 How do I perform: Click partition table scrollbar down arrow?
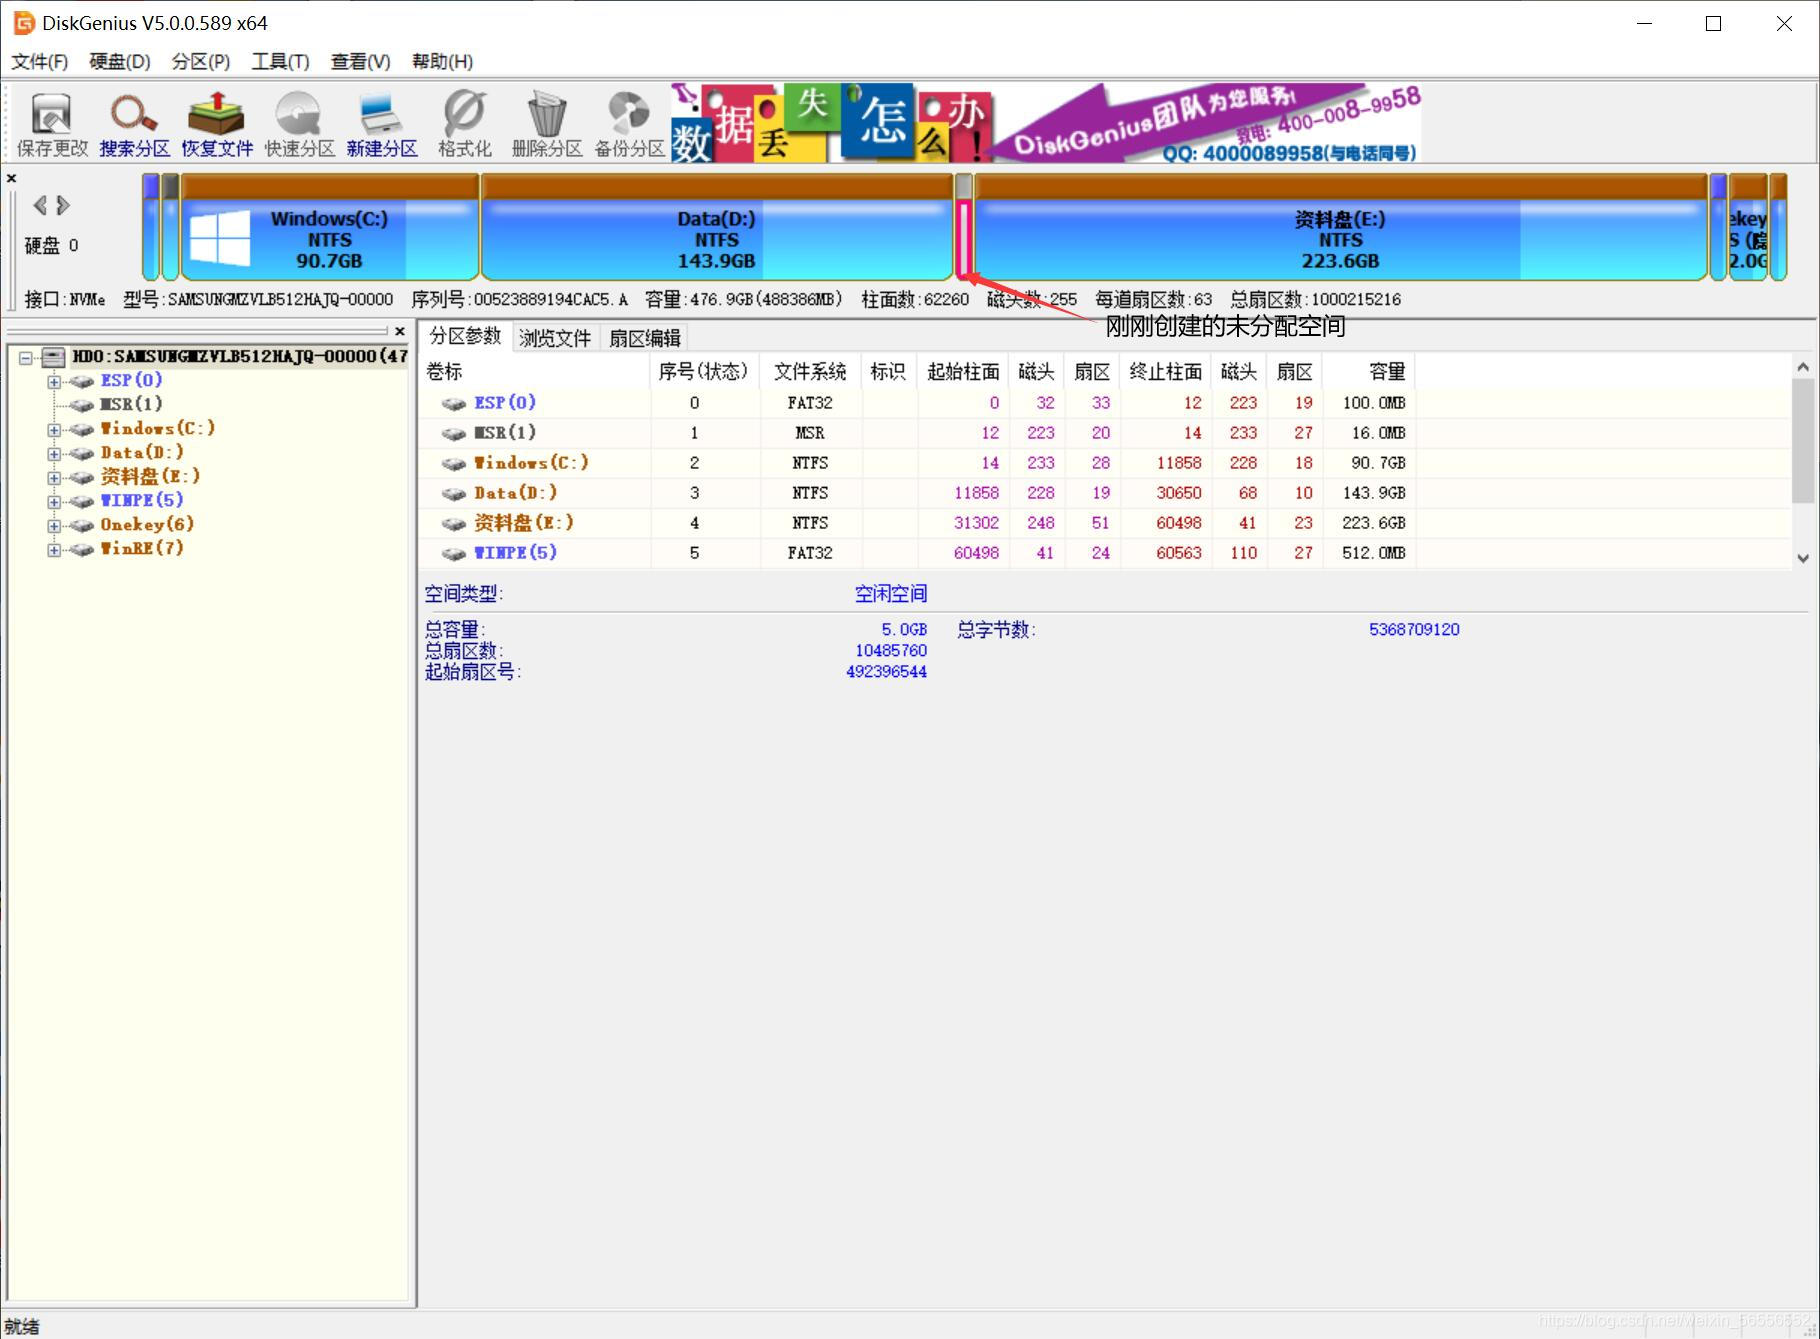click(1803, 558)
